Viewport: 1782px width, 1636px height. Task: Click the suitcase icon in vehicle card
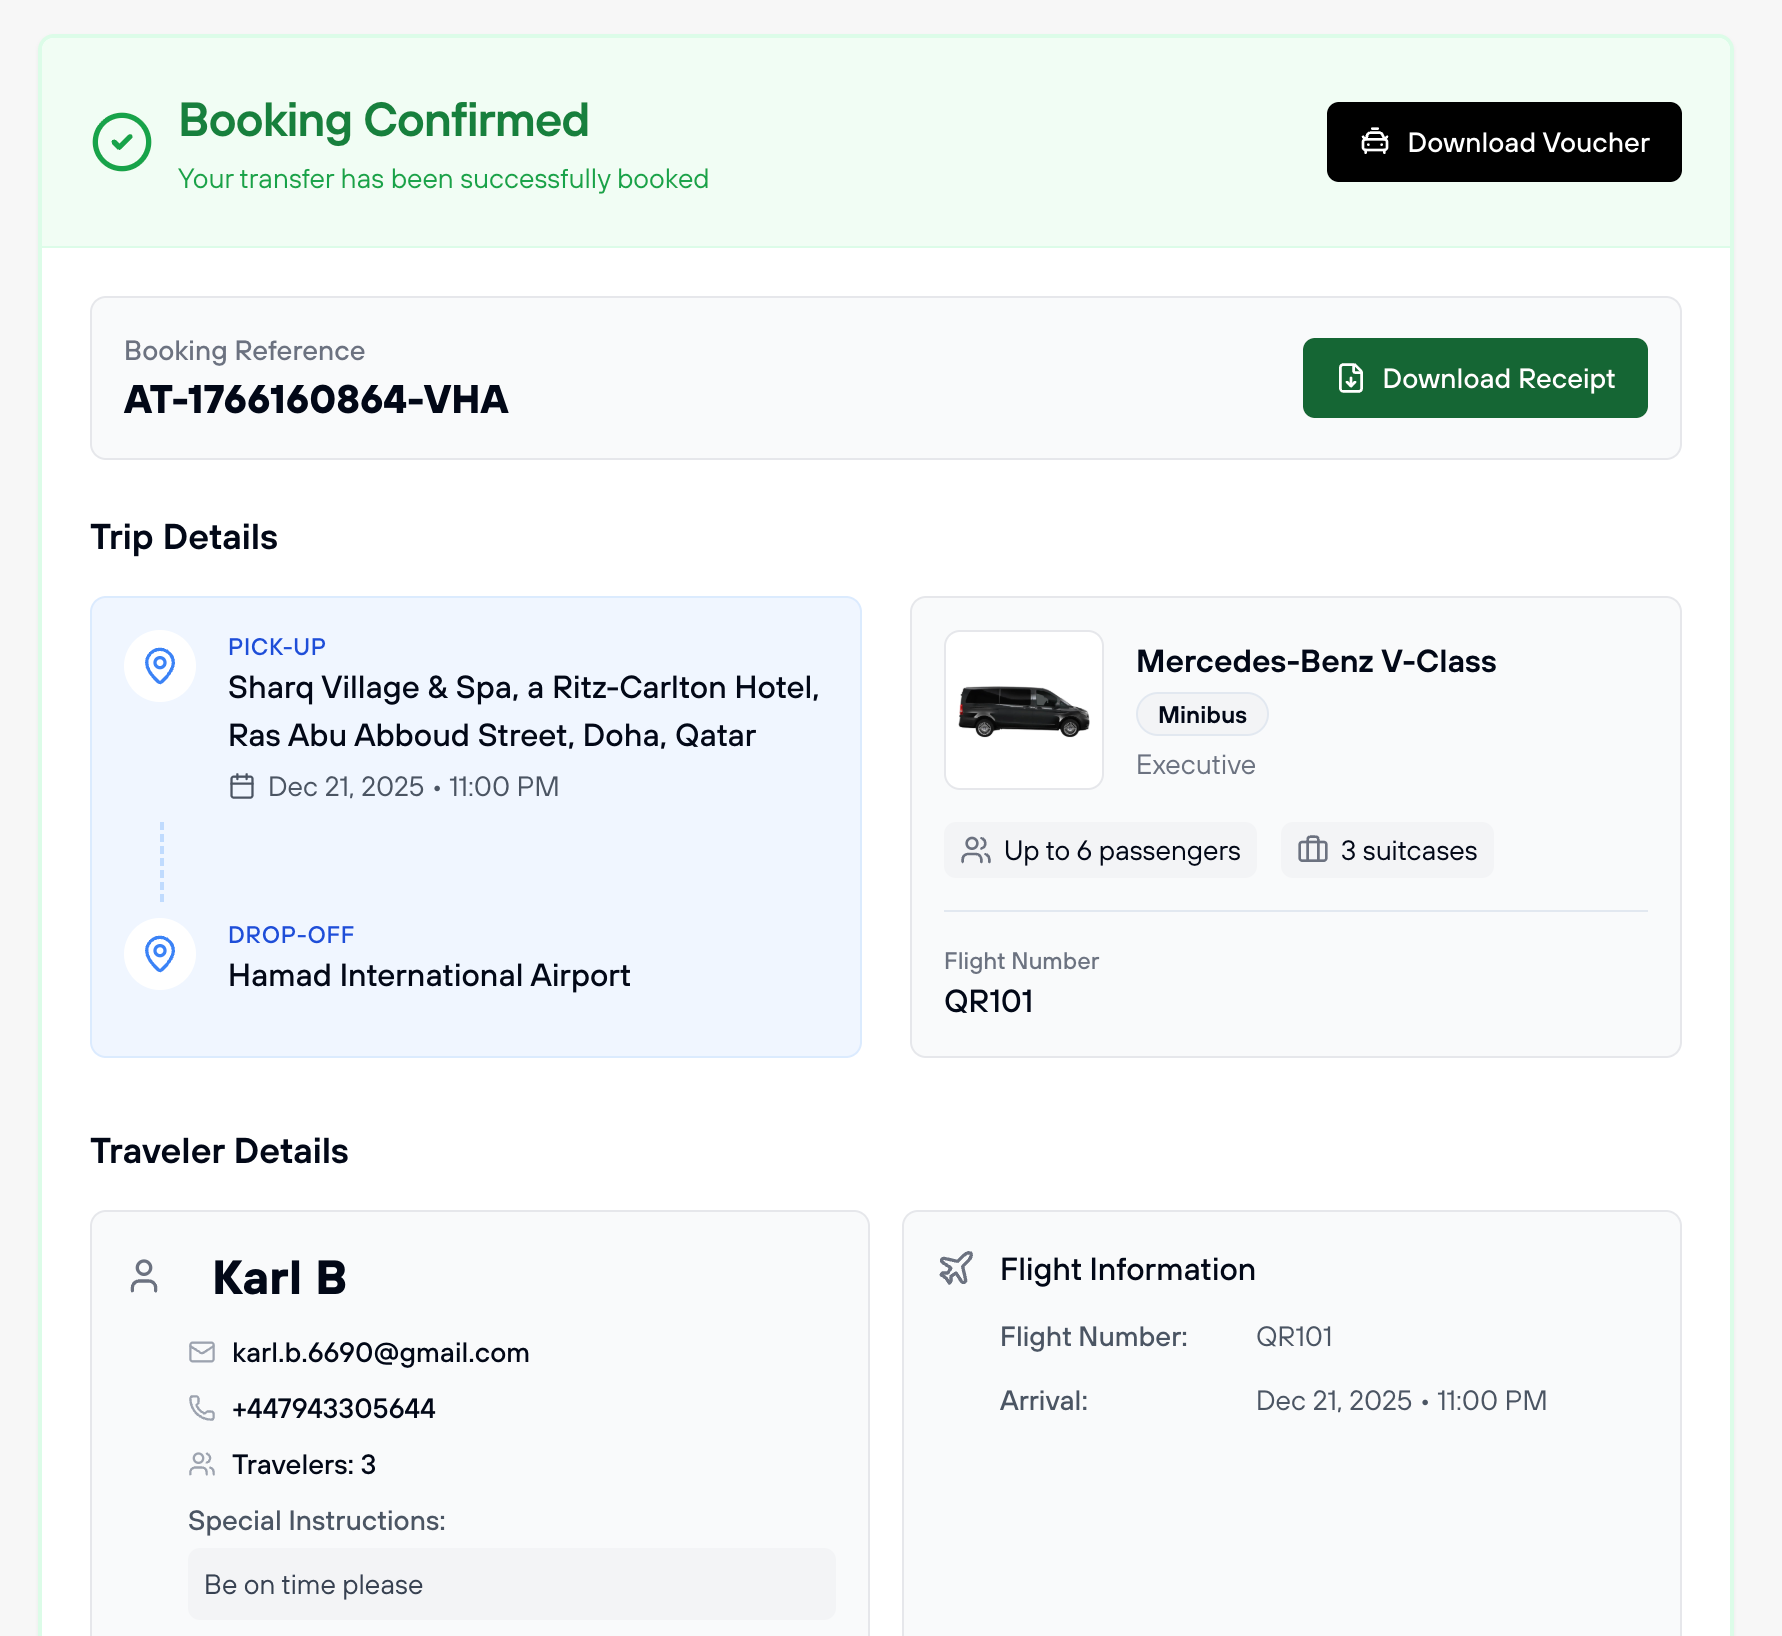1312,850
